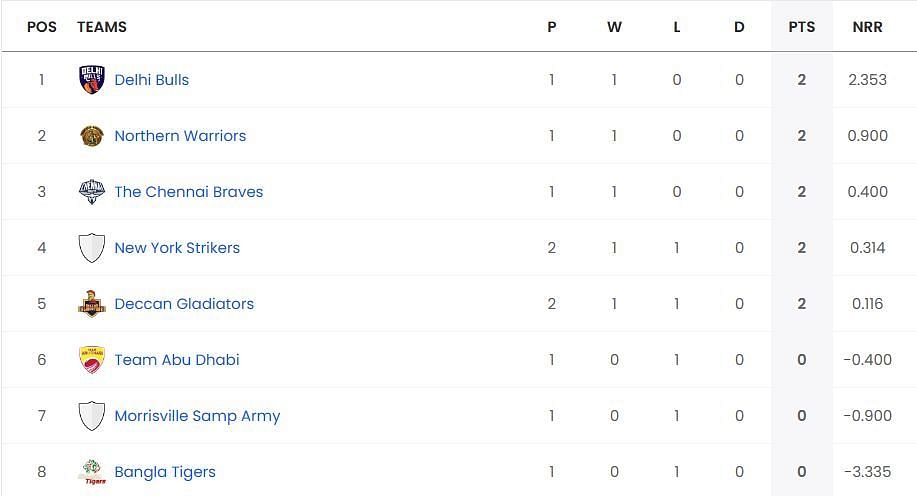
Task: Click the Delhi Bulls team logo
Action: [92, 80]
